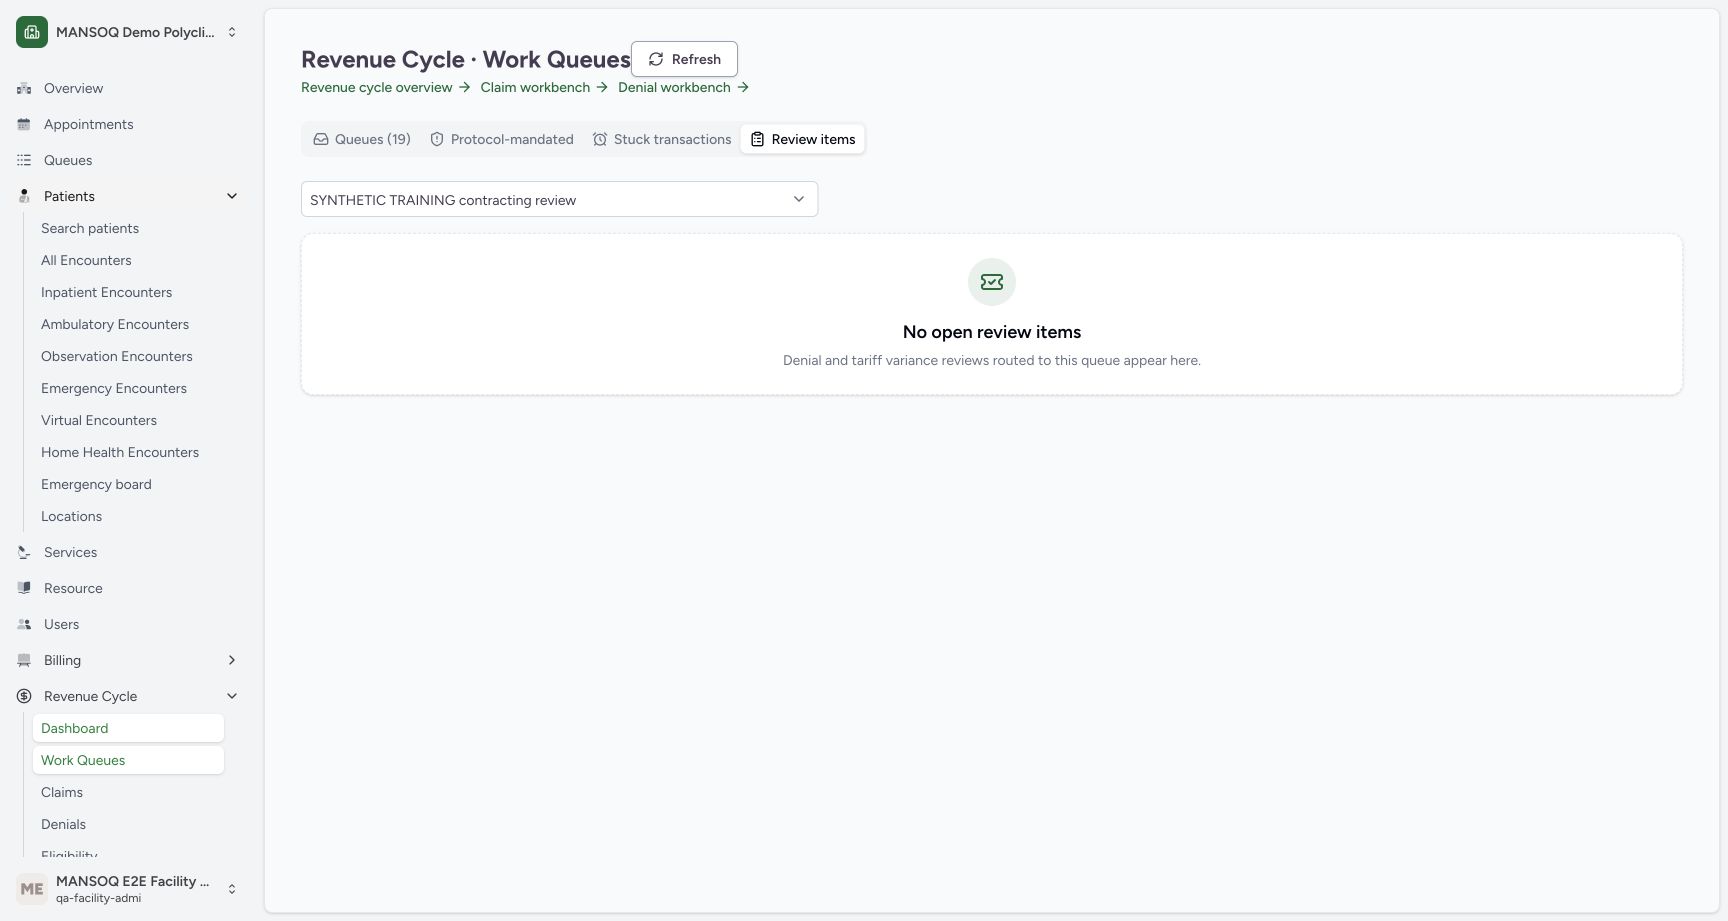Image resolution: width=1728 pixels, height=921 pixels.
Task: Click the Patients person icon
Action: coord(24,196)
